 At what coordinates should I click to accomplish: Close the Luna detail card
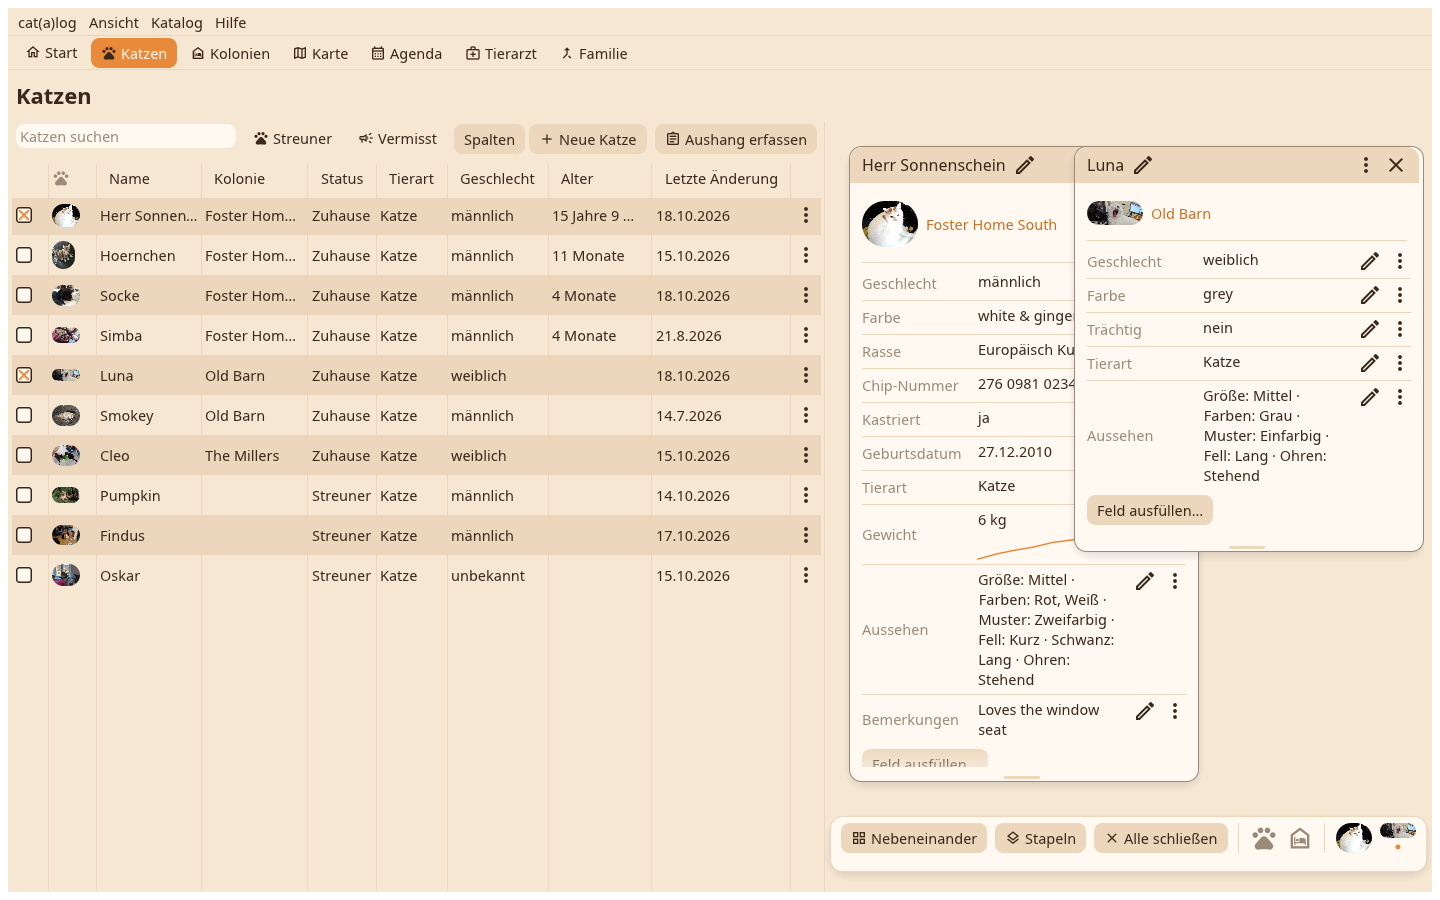tap(1396, 165)
